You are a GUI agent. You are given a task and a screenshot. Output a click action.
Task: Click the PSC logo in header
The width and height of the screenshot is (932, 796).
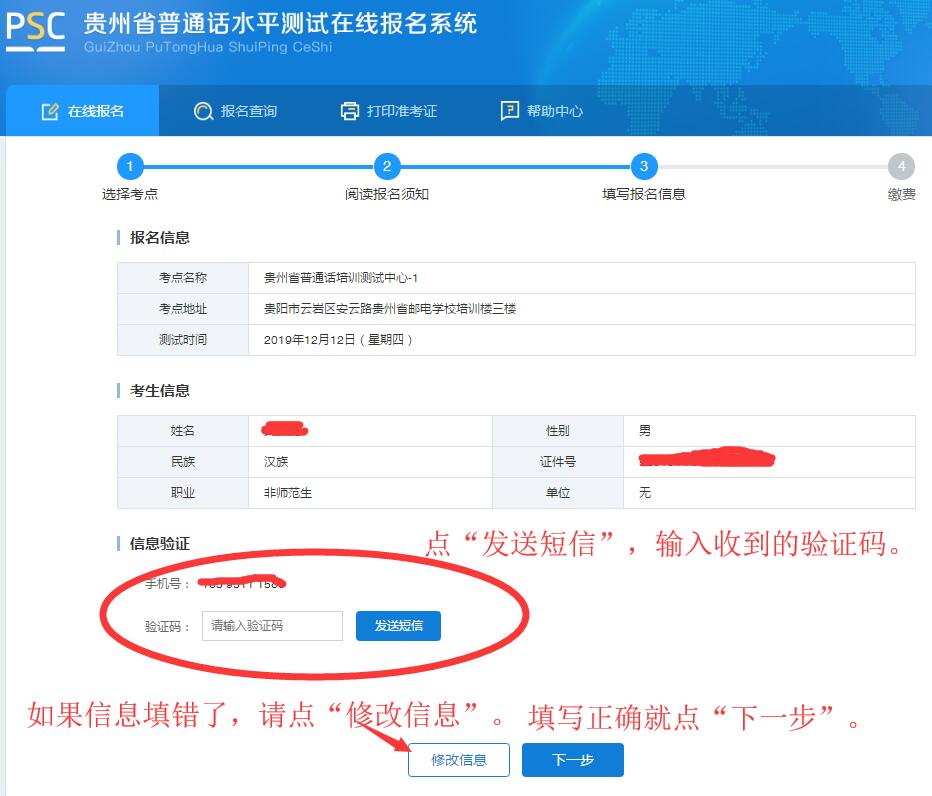[35, 31]
